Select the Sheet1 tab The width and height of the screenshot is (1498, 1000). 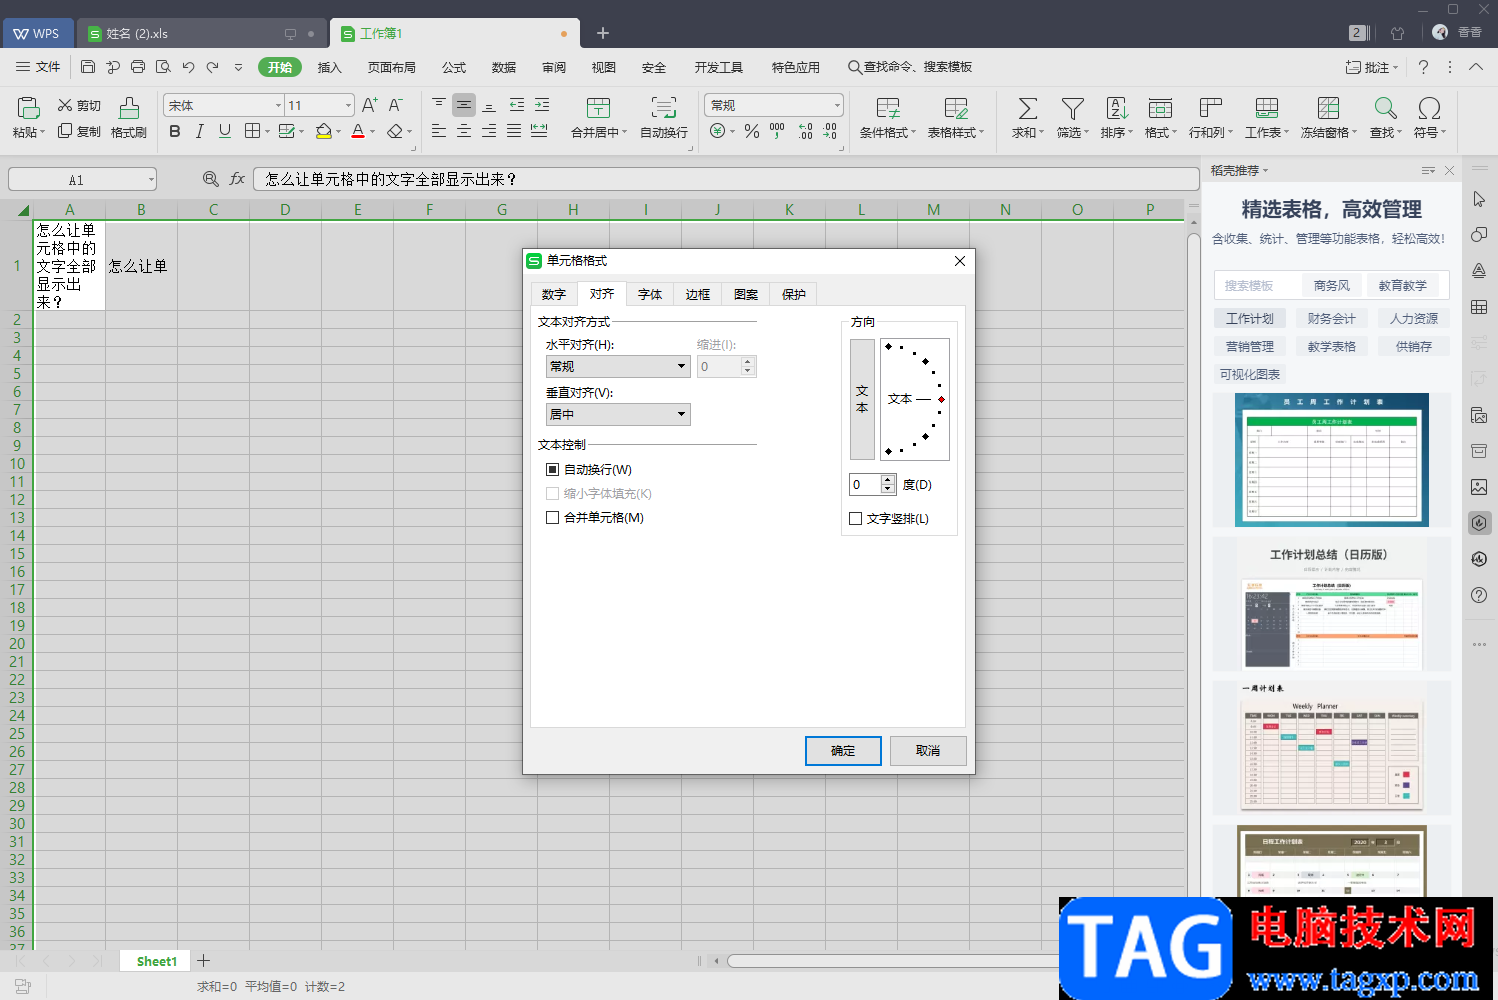tap(157, 961)
